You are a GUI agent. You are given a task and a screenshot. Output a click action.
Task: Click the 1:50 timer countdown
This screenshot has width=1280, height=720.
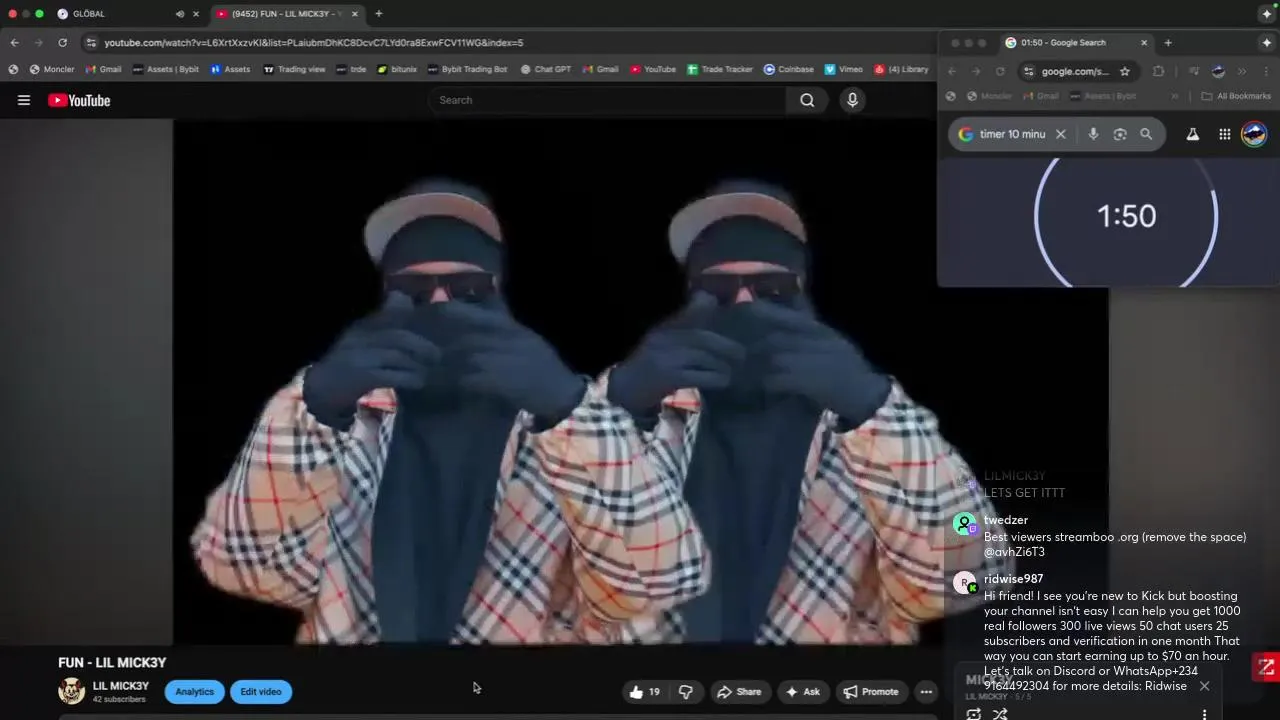pyautogui.click(x=1126, y=216)
